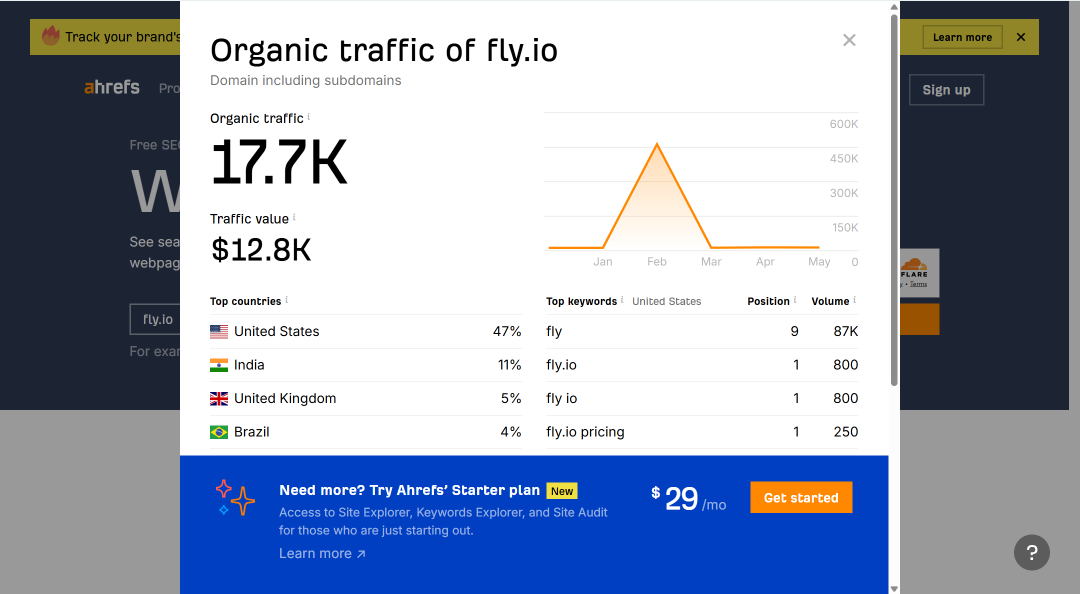
Task: Select the 'fly.io' keyword
Action: coord(561,365)
